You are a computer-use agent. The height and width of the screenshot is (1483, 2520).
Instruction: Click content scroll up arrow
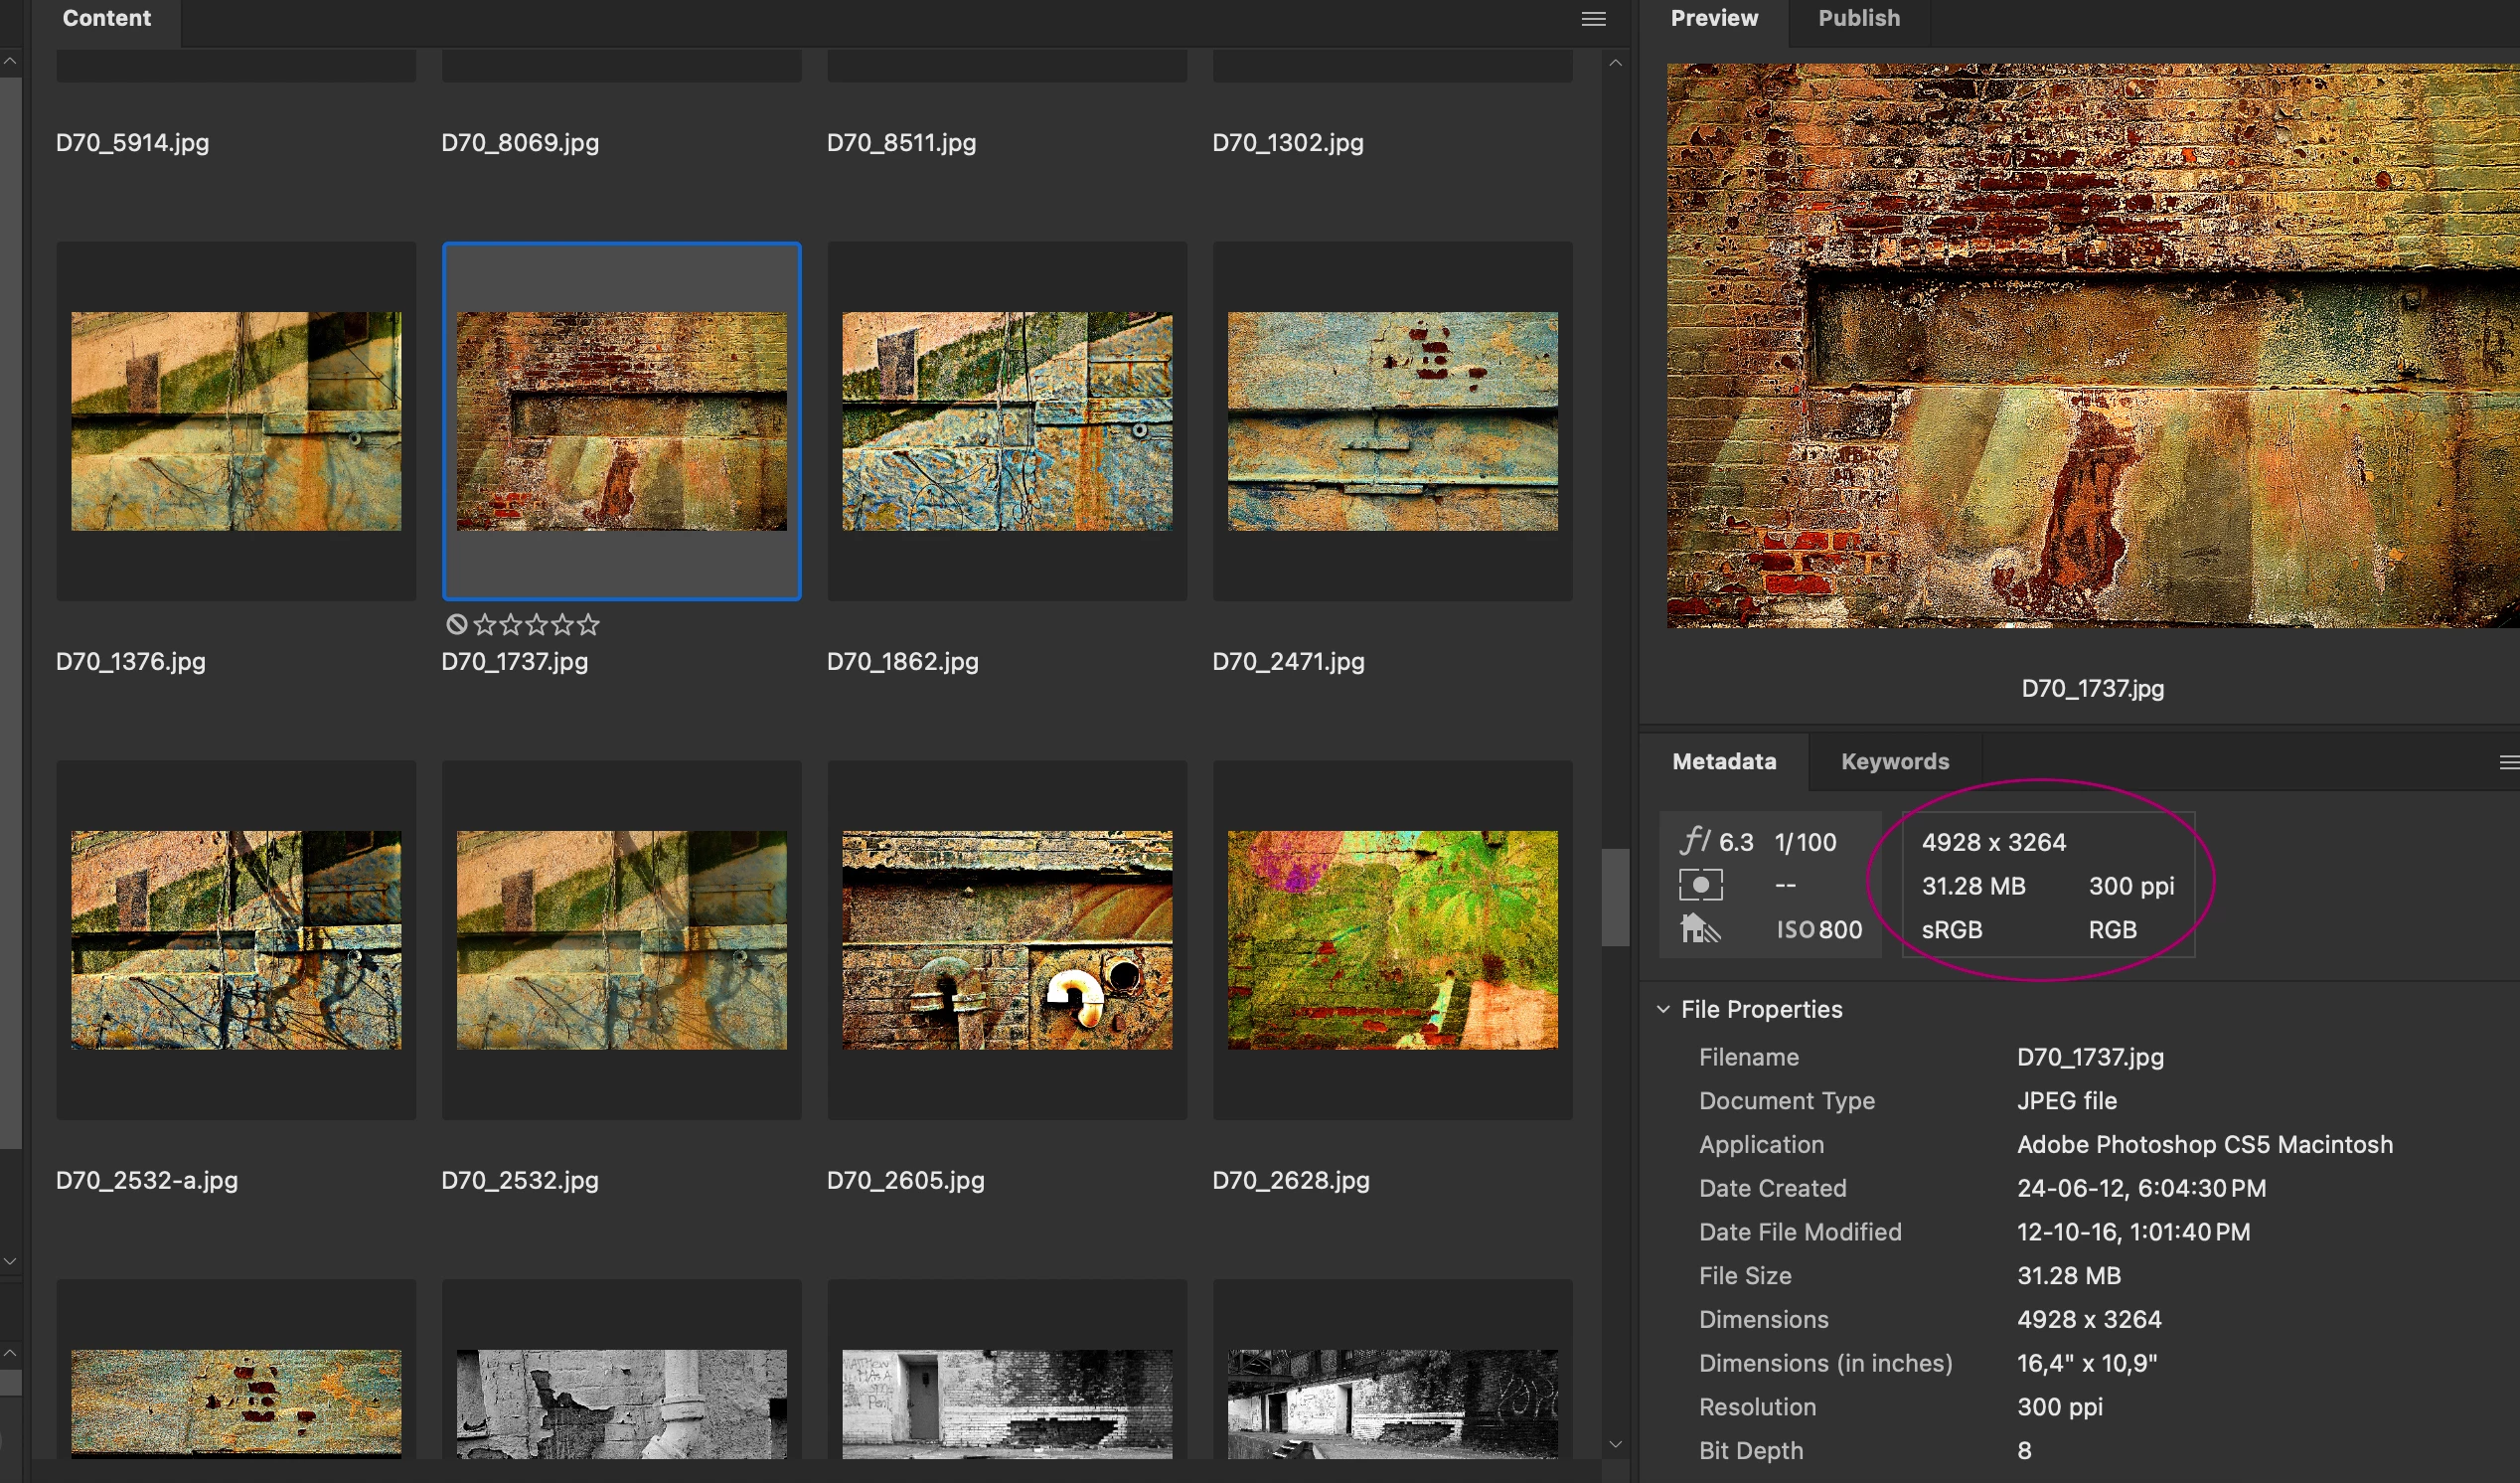click(x=1615, y=63)
